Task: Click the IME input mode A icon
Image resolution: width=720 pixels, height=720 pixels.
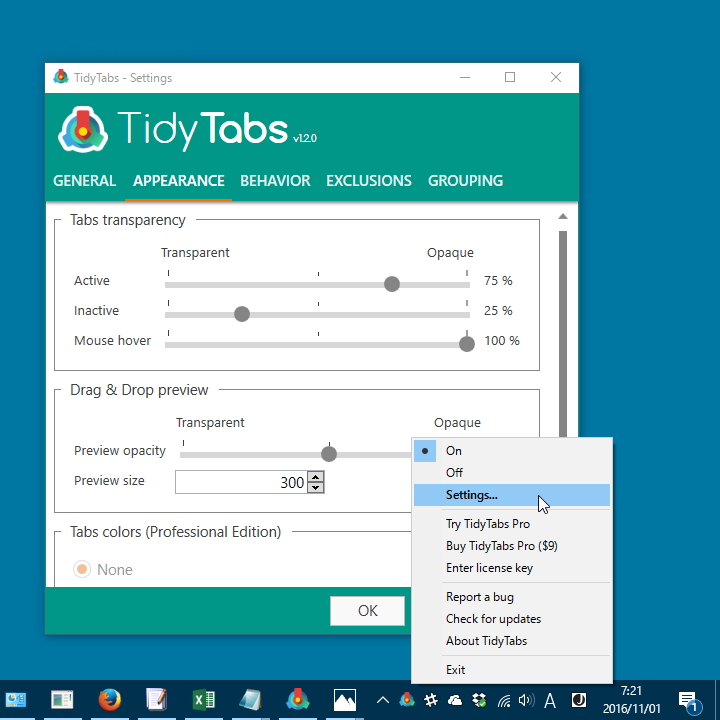Action: click(x=550, y=701)
